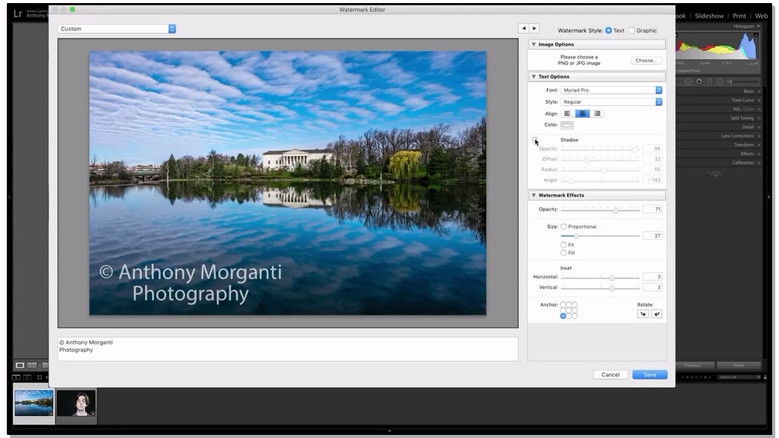779x438 pixels.
Task: Collapse the Watermark Effects section
Action: coord(533,195)
